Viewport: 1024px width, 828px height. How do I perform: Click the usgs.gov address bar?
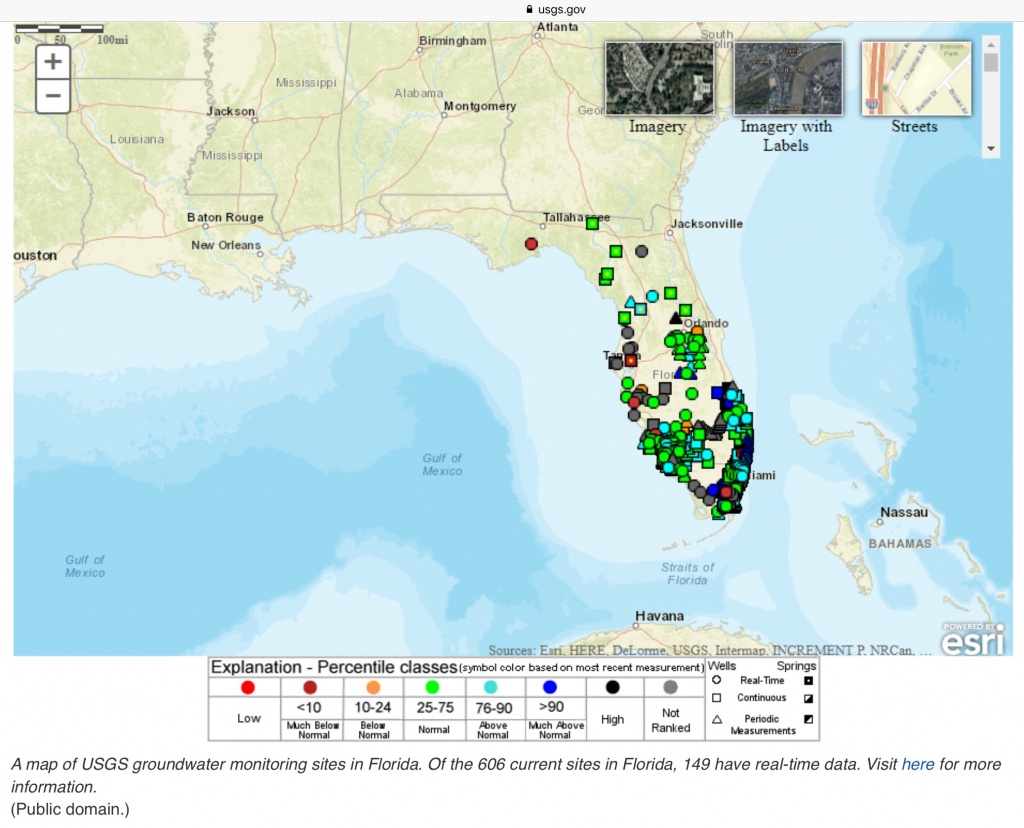tap(562, 9)
